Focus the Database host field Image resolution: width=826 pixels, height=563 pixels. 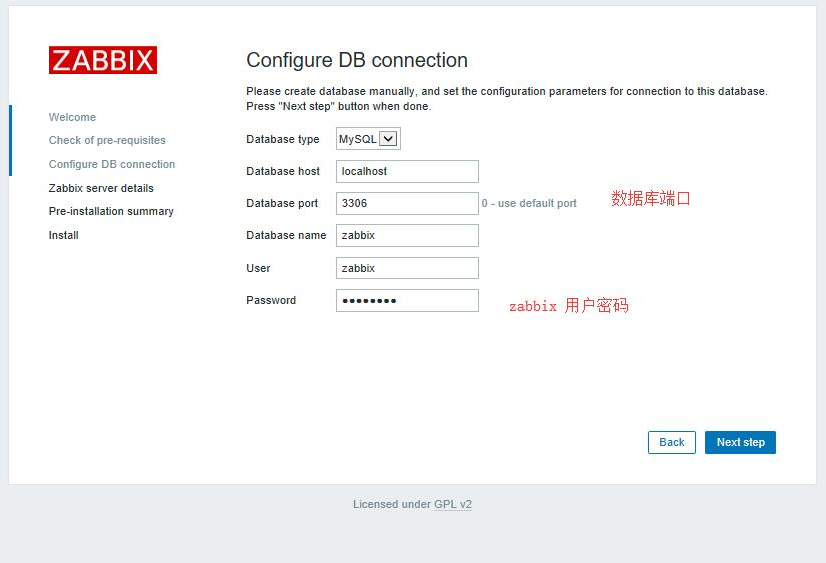pos(407,171)
